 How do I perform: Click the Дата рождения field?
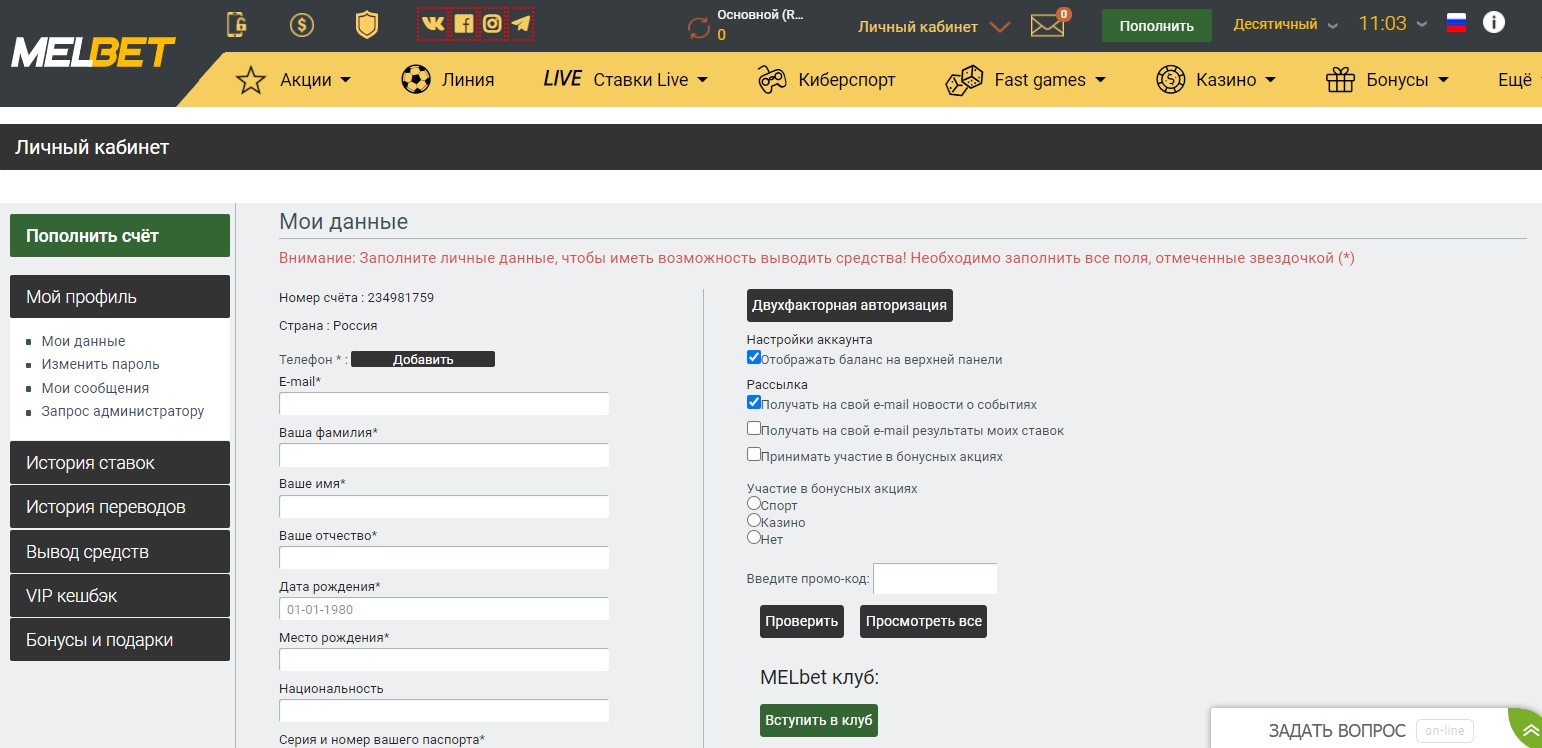(x=444, y=609)
